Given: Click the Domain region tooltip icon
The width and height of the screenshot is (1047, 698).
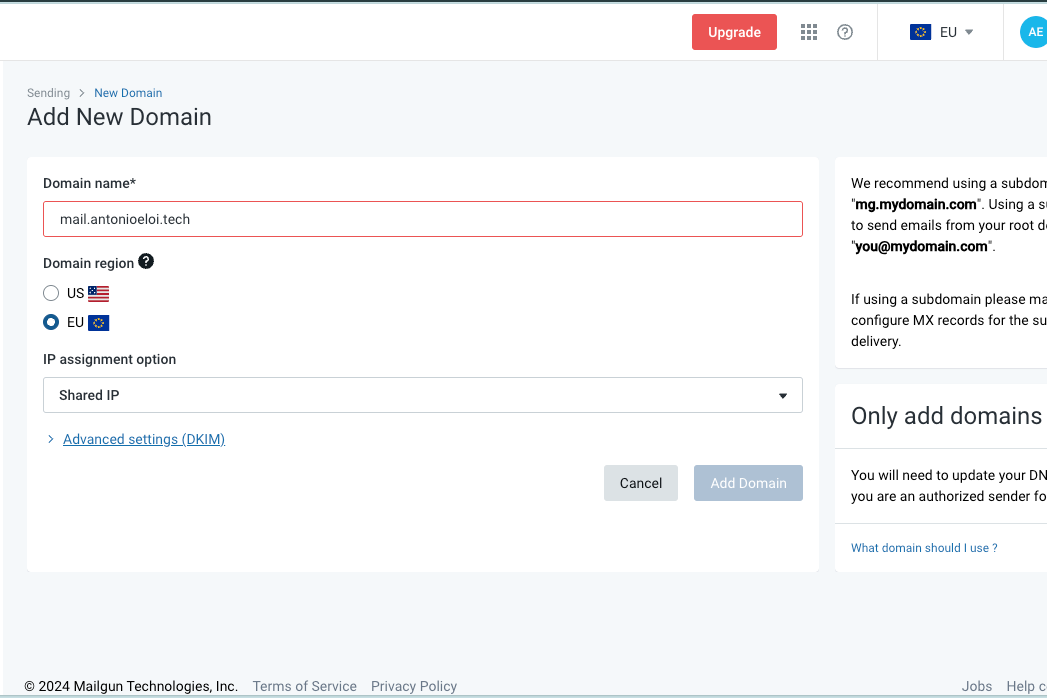Looking at the screenshot, I should point(146,262).
